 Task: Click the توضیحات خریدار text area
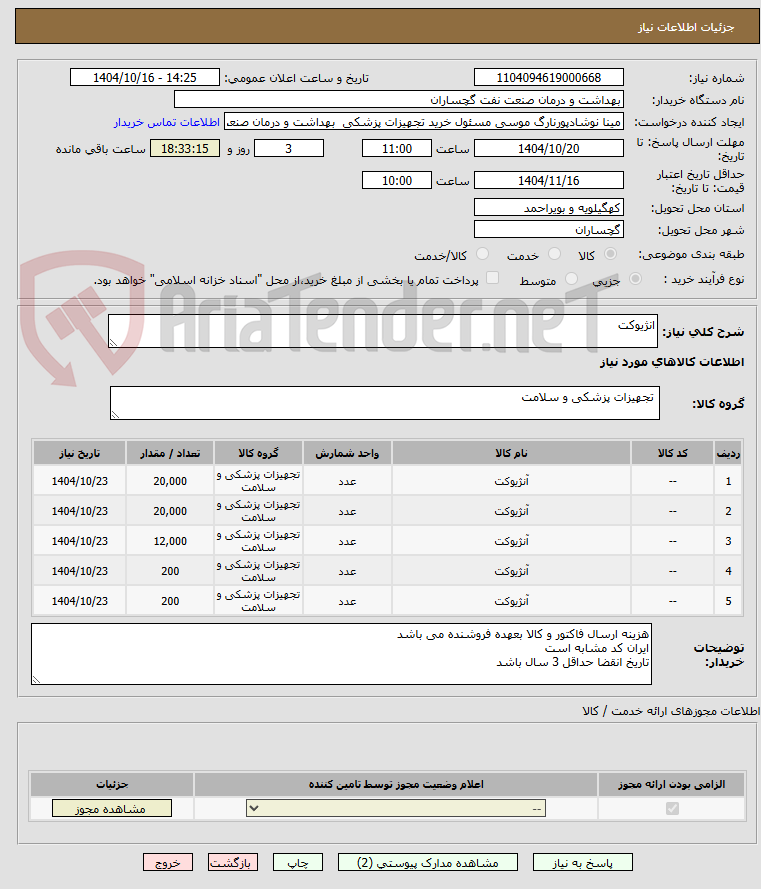341,654
